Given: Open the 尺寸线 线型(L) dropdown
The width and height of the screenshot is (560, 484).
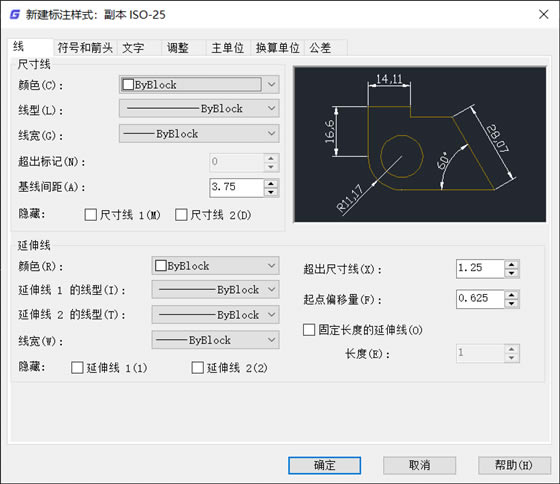Looking at the screenshot, I should tap(199, 109).
